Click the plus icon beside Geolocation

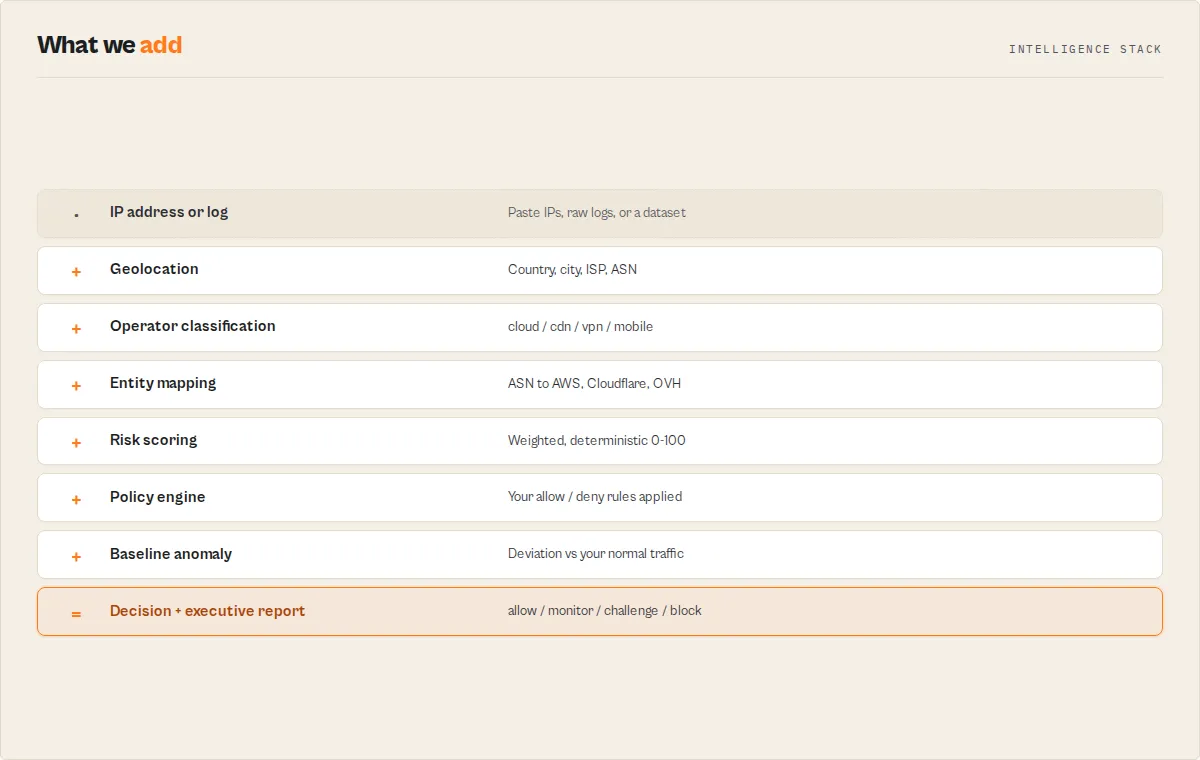coord(76,272)
